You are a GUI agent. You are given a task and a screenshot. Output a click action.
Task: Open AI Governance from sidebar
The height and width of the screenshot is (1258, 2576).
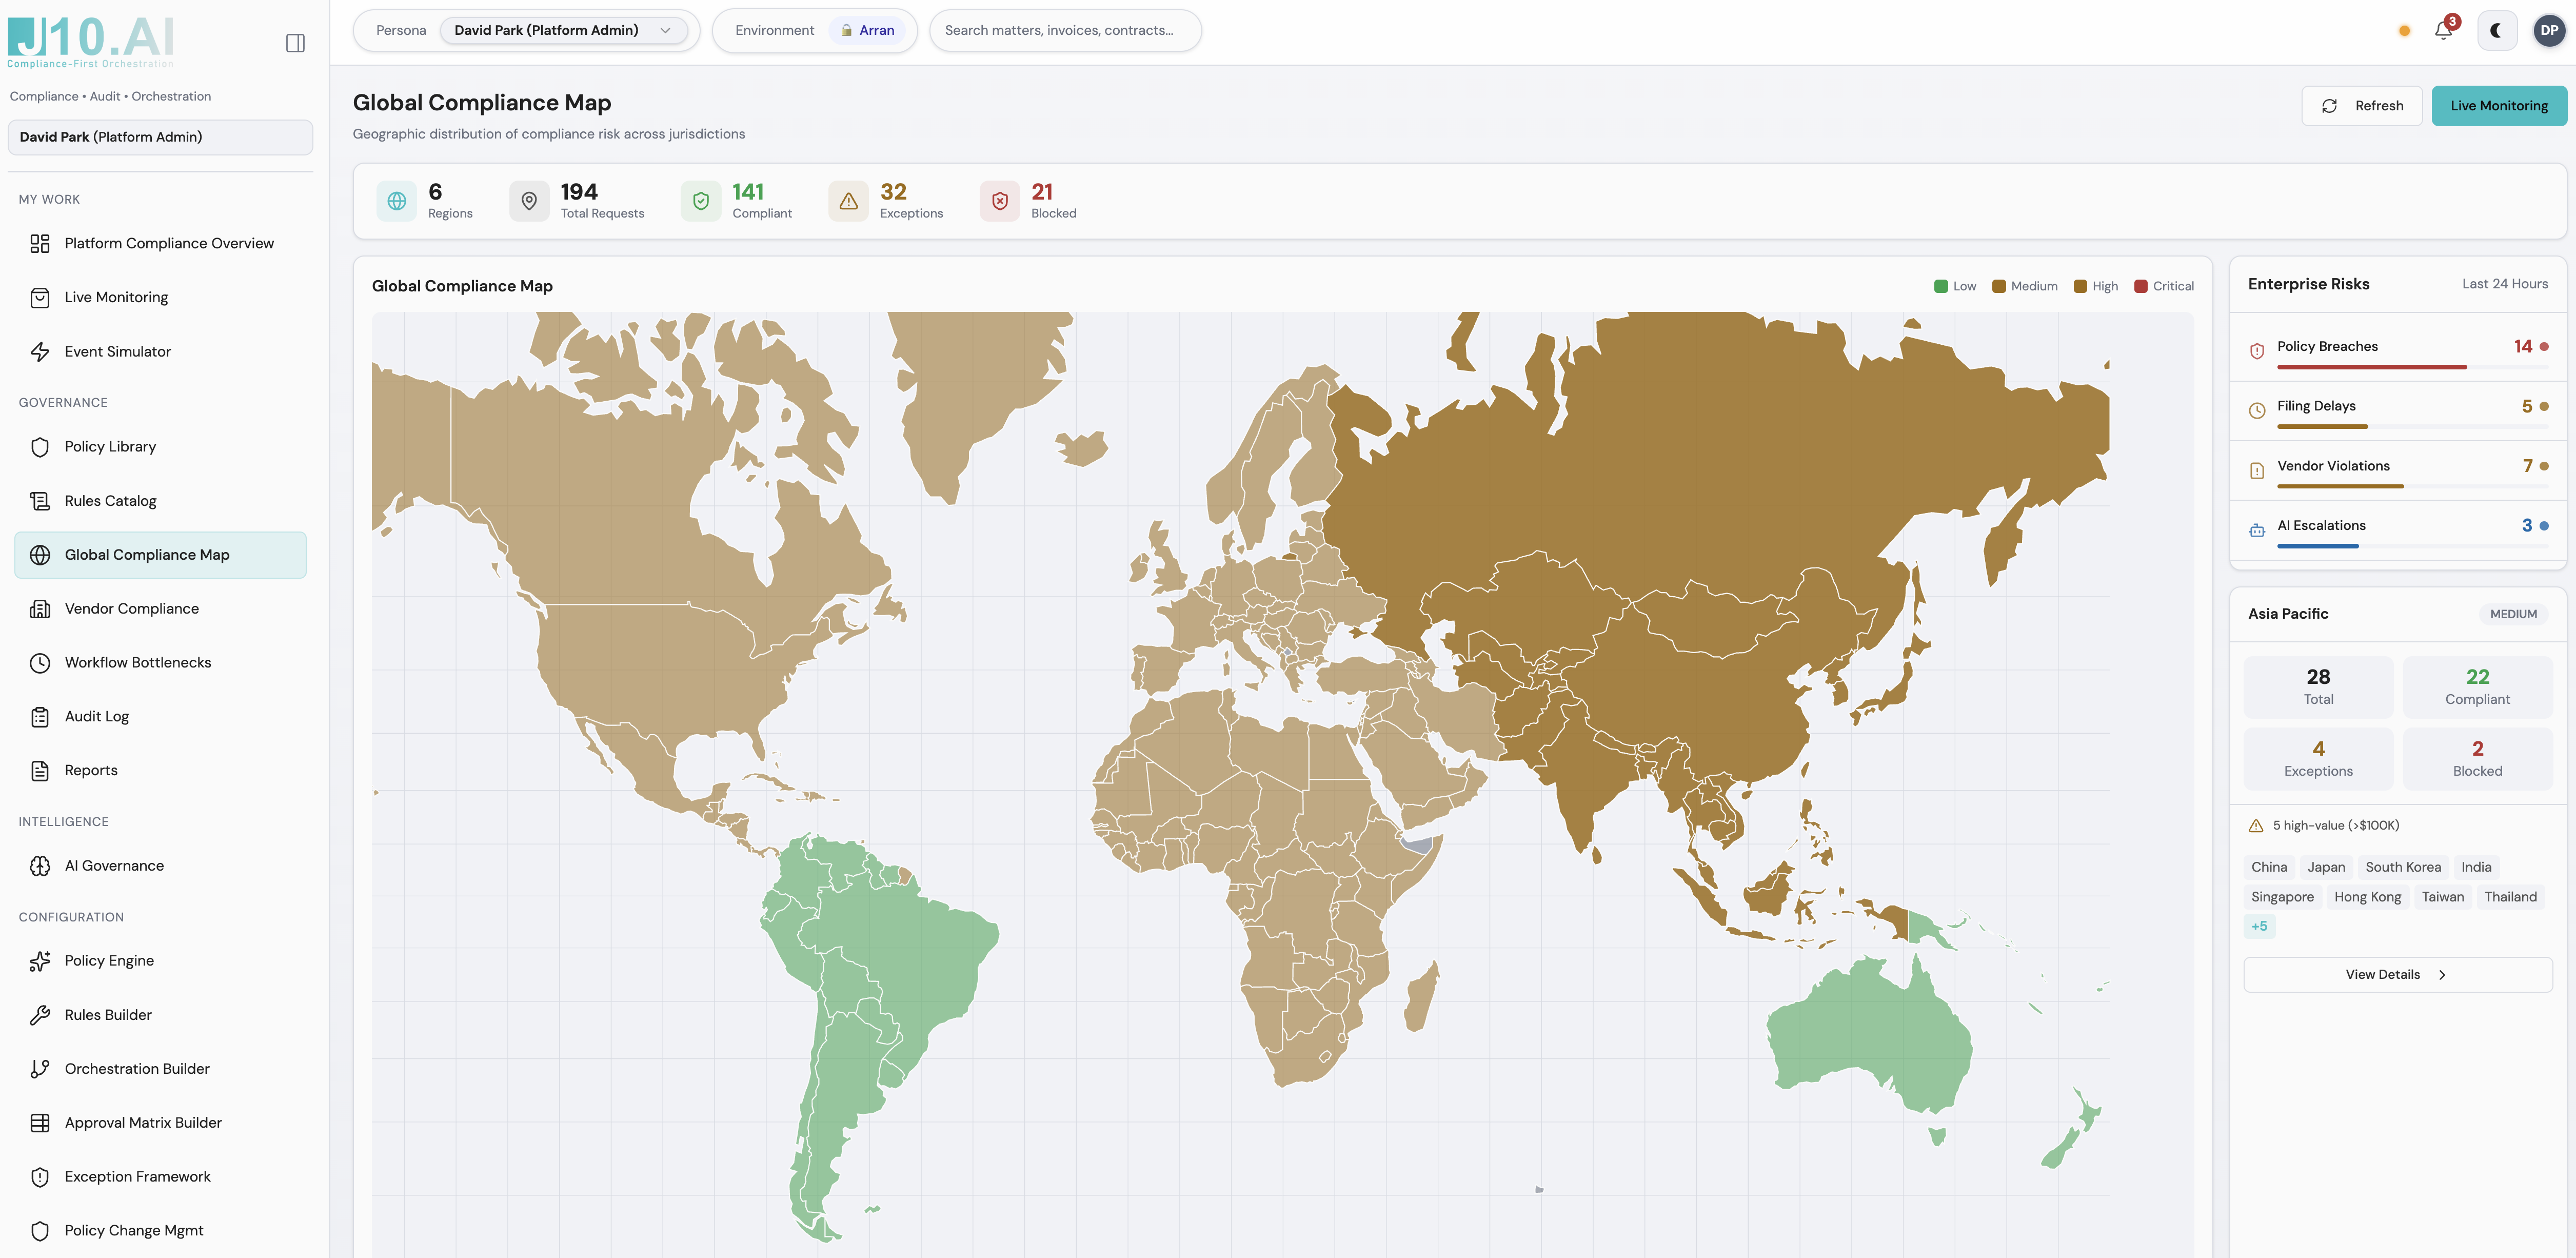pyautogui.click(x=160, y=865)
